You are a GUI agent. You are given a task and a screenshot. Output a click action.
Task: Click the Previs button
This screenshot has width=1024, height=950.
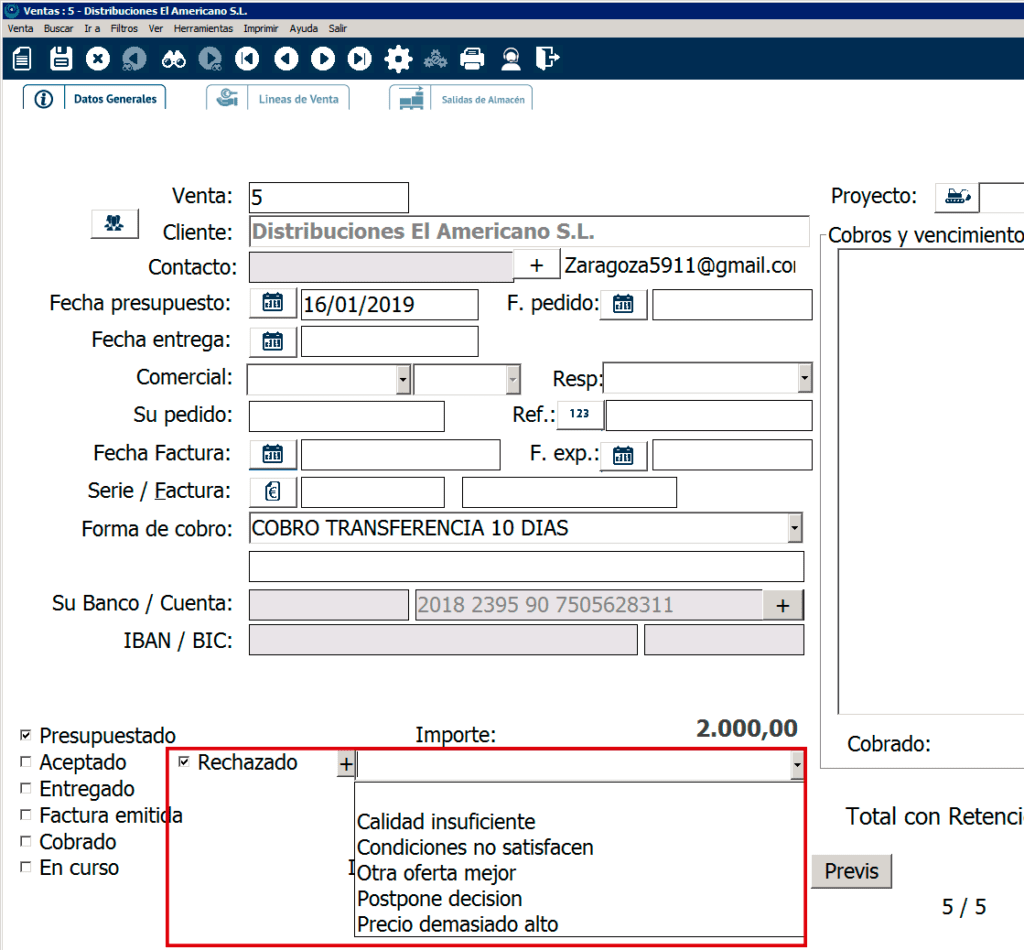coord(851,871)
